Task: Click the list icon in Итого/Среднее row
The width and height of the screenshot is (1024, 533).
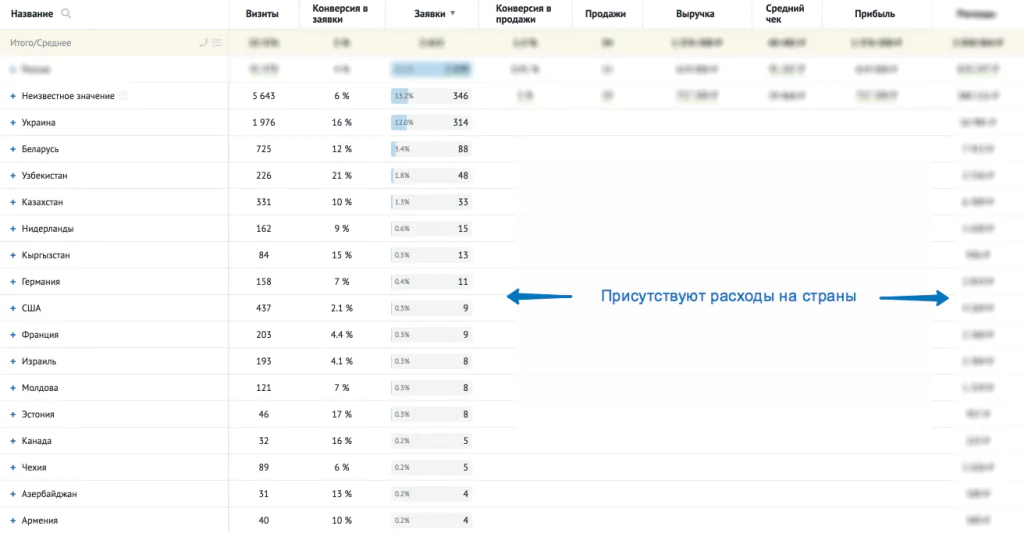Action: (x=217, y=43)
